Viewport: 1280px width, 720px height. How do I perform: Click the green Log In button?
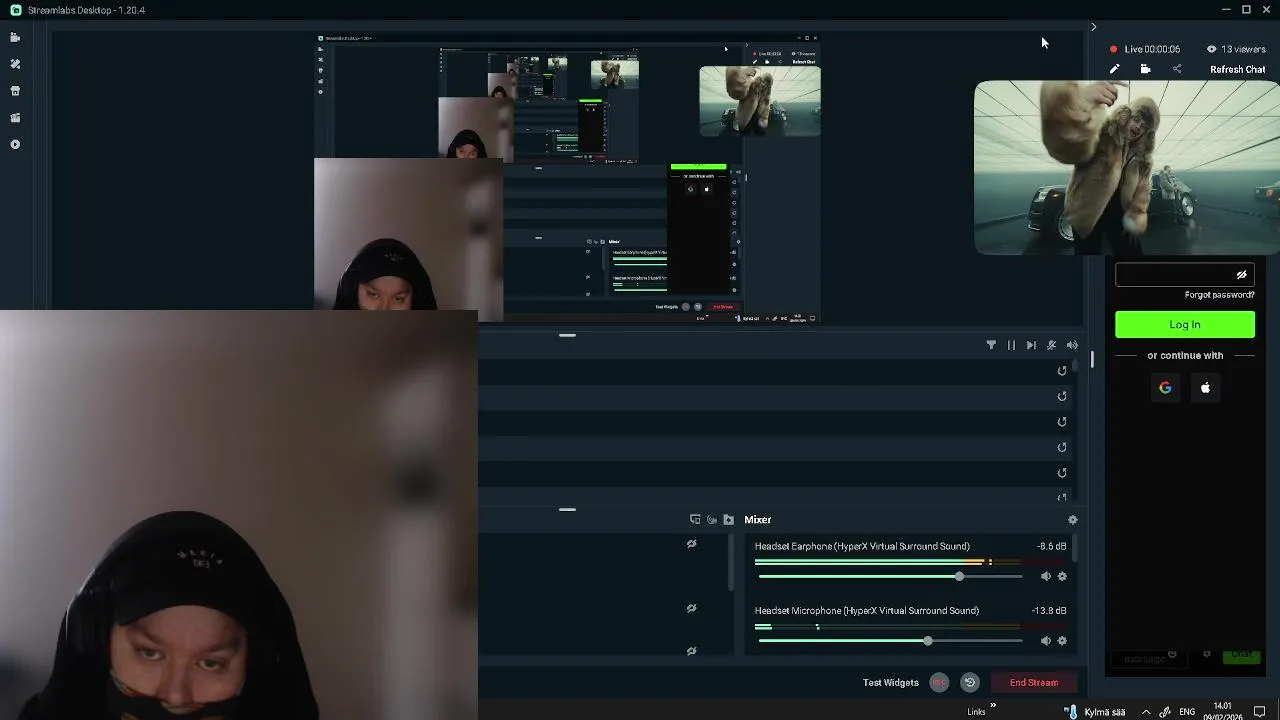pyautogui.click(x=1185, y=324)
